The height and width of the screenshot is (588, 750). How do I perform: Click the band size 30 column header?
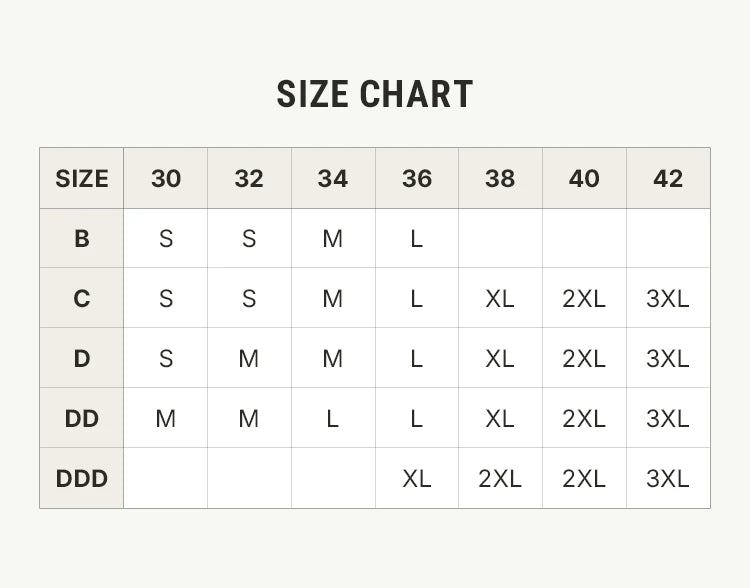tap(165, 178)
